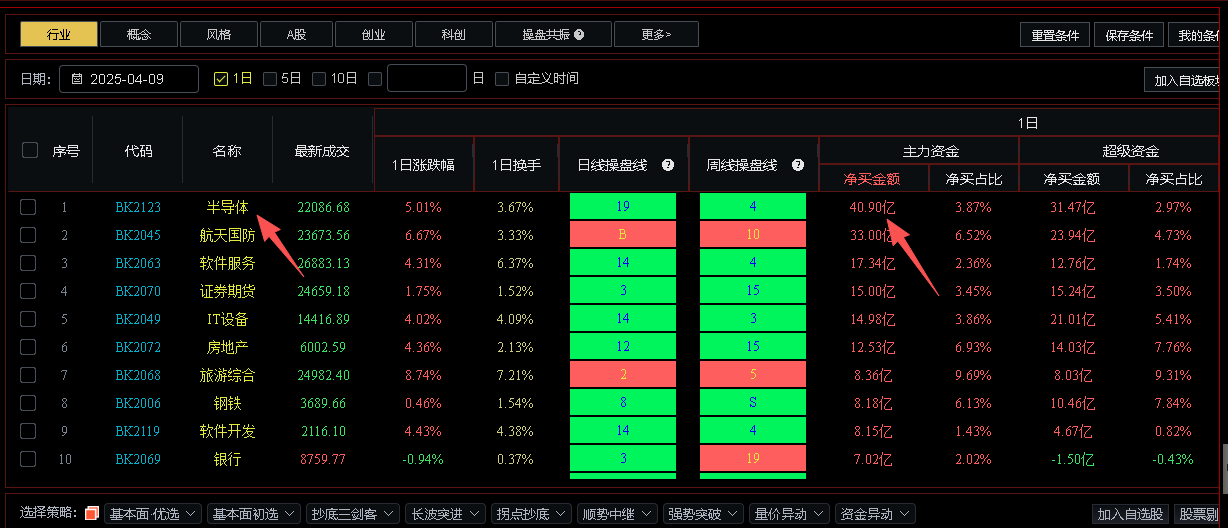1228x528 pixels.
Task: Click the custom days input field
Action: (x=426, y=78)
